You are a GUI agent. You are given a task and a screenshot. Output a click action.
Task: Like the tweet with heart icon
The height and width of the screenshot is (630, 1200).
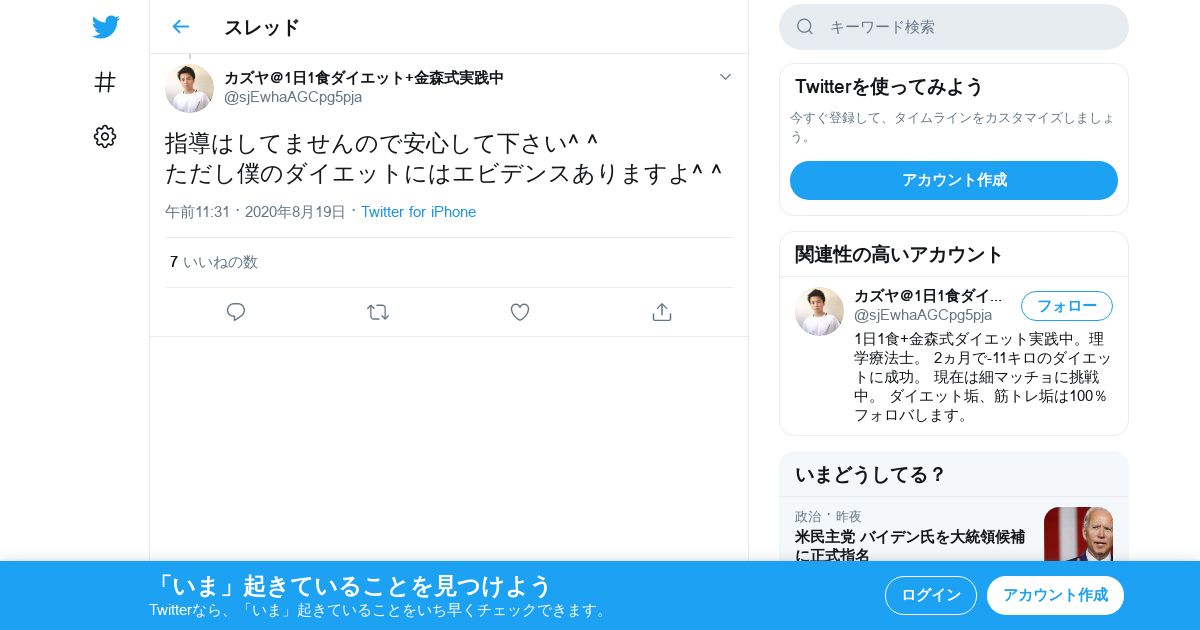pos(520,312)
